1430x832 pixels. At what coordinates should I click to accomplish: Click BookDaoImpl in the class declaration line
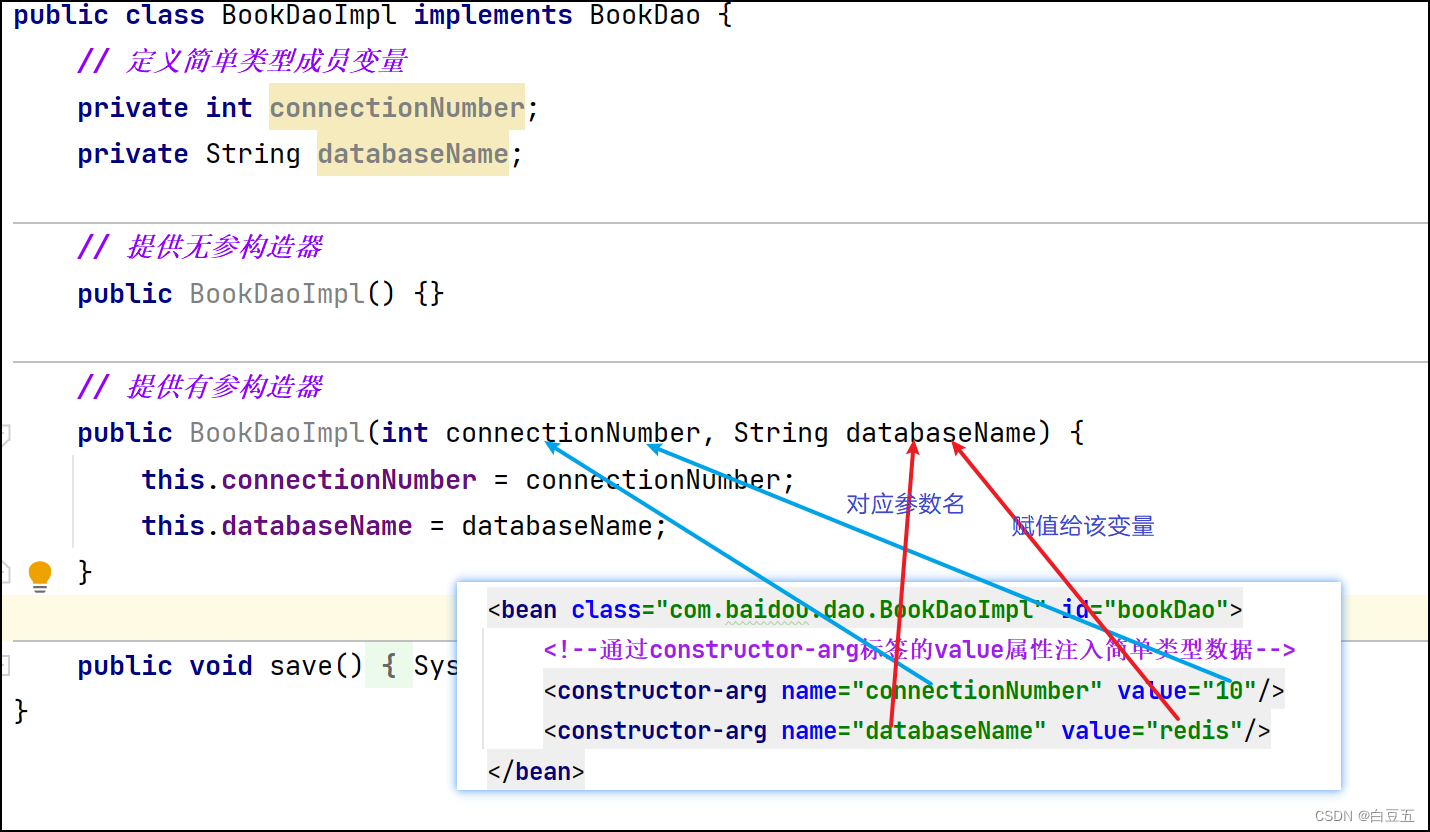(x=310, y=16)
